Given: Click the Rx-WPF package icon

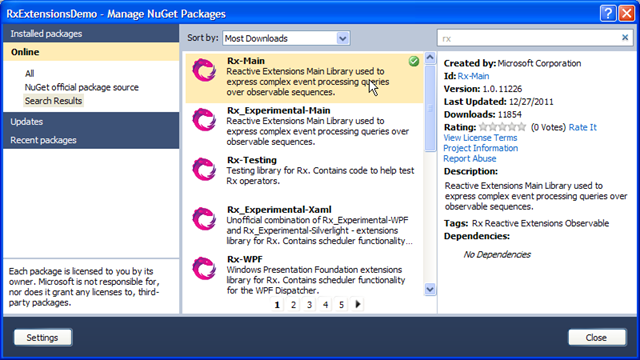Looking at the screenshot, I should tap(204, 268).
